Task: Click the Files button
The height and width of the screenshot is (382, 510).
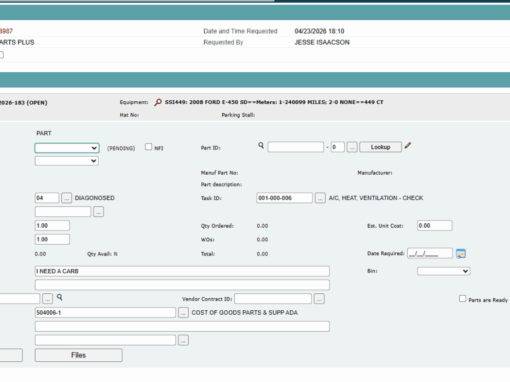Action: click(x=79, y=355)
